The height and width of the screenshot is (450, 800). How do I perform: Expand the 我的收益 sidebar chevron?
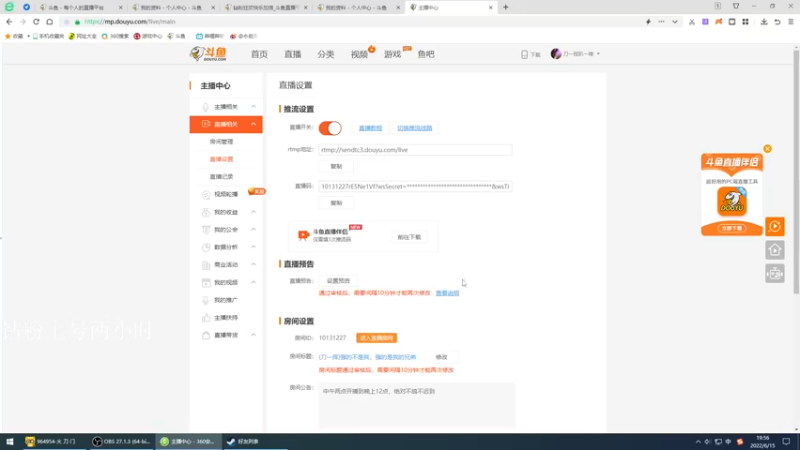point(254,212)
